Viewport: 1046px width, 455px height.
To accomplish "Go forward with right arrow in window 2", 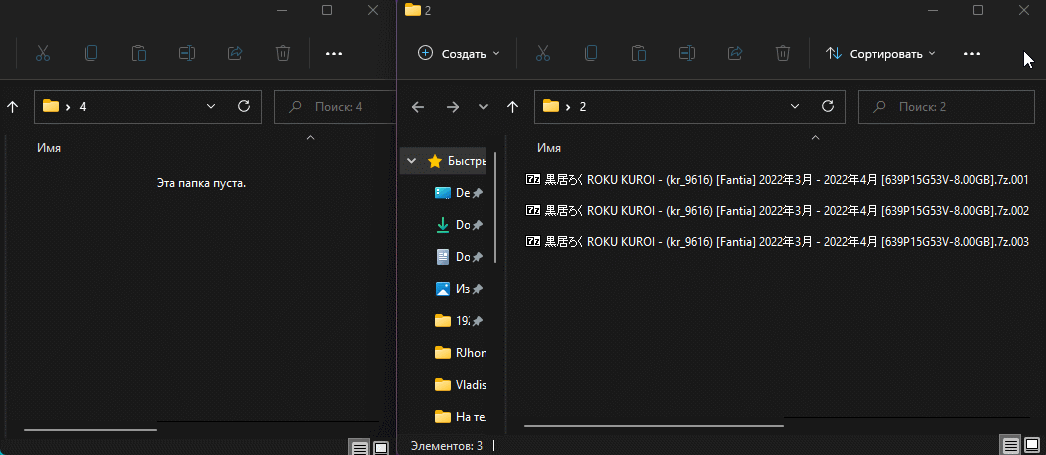I will pos(453,107).
